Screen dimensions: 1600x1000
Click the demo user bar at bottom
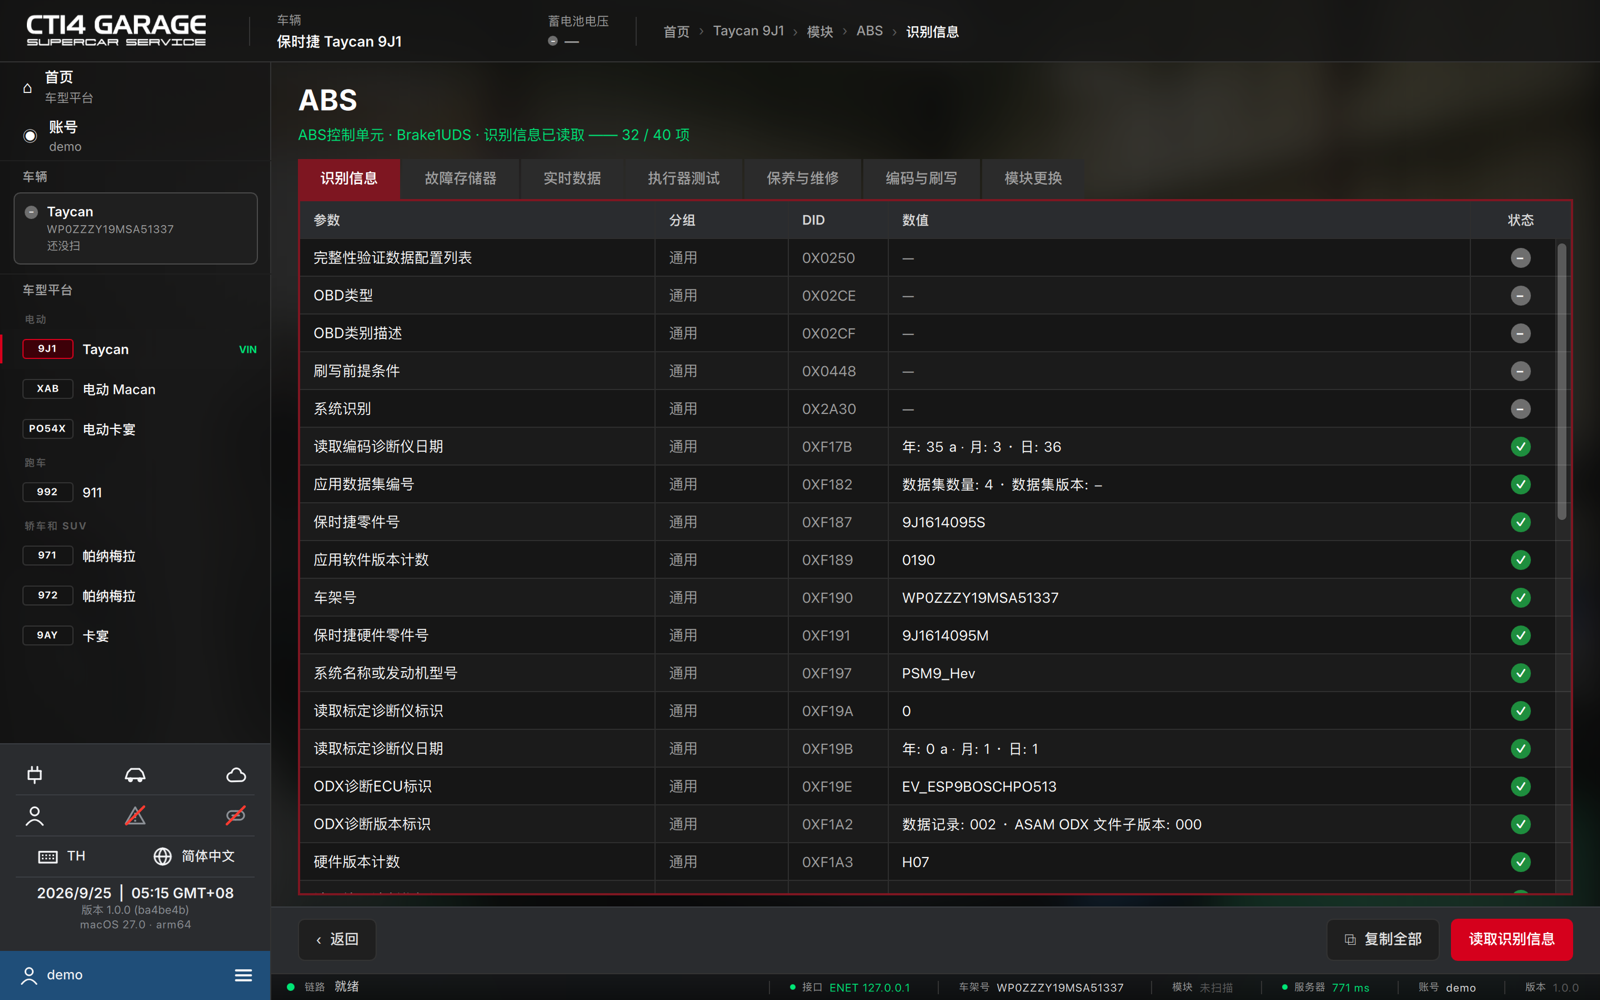click(x=135, y=975)
